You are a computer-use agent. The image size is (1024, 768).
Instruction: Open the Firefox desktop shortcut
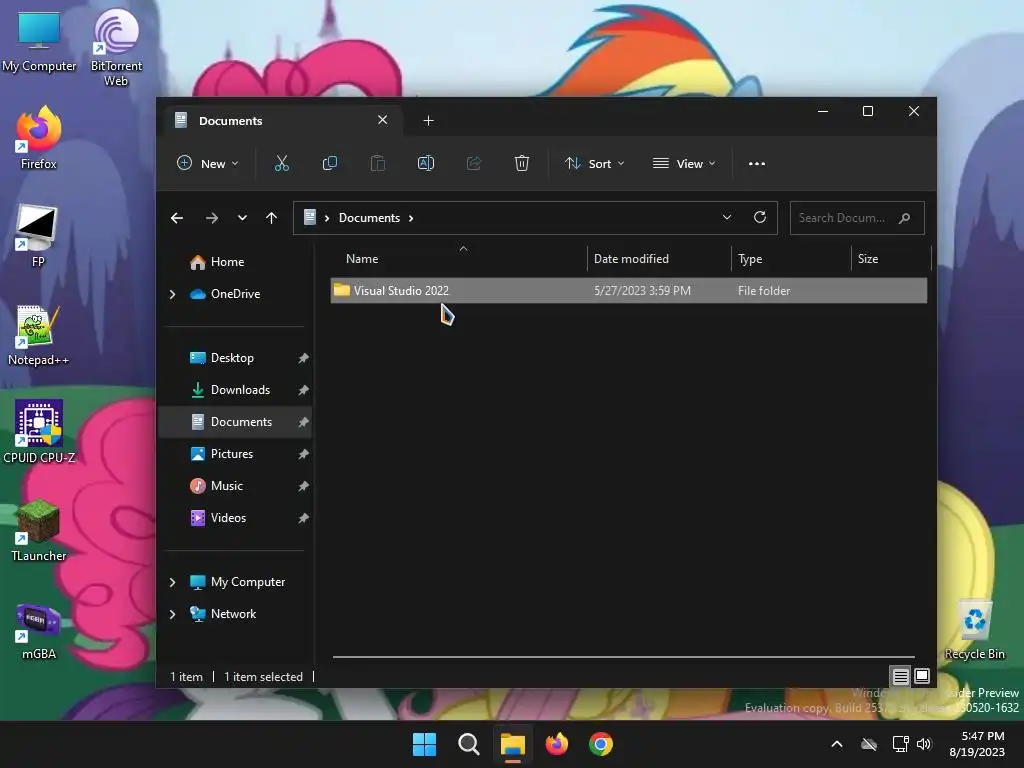tap(39, 138)
